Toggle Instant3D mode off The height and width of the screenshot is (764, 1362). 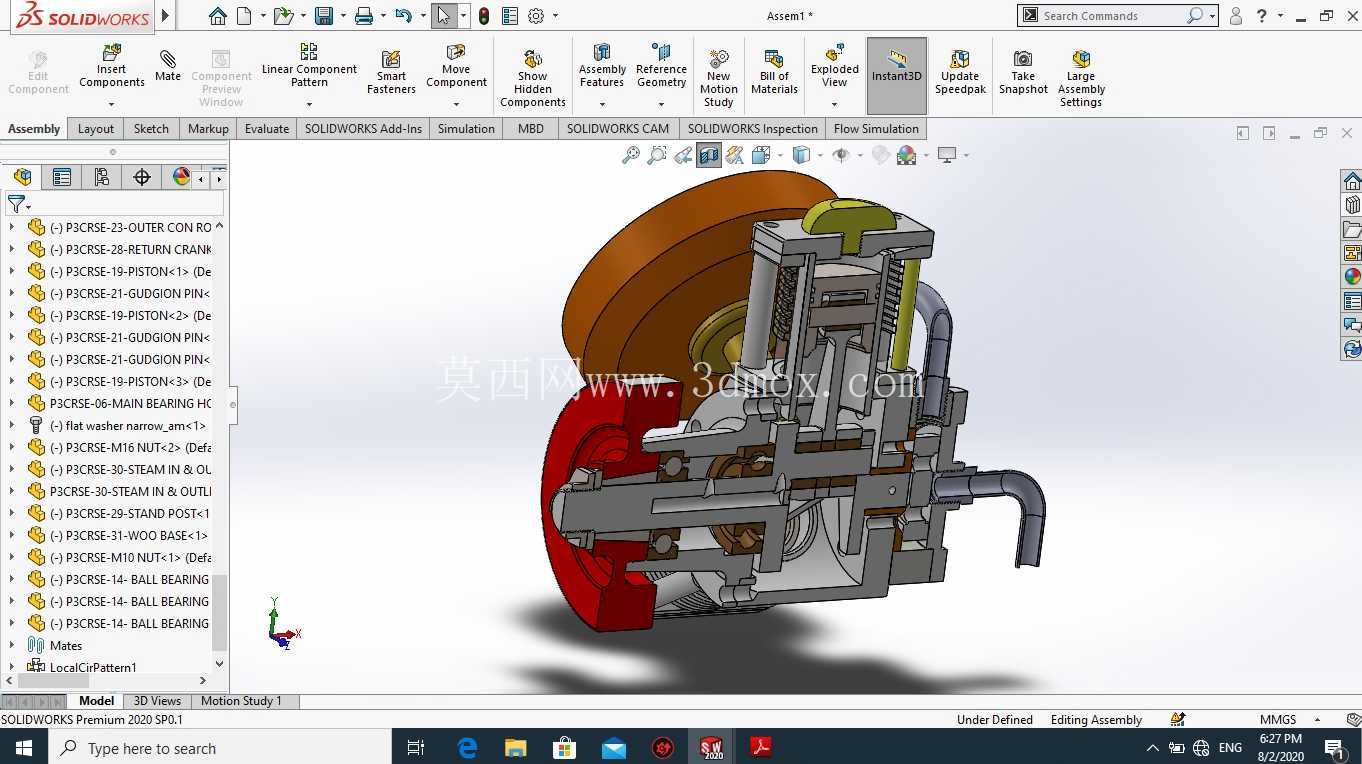[x=896, y=75]
